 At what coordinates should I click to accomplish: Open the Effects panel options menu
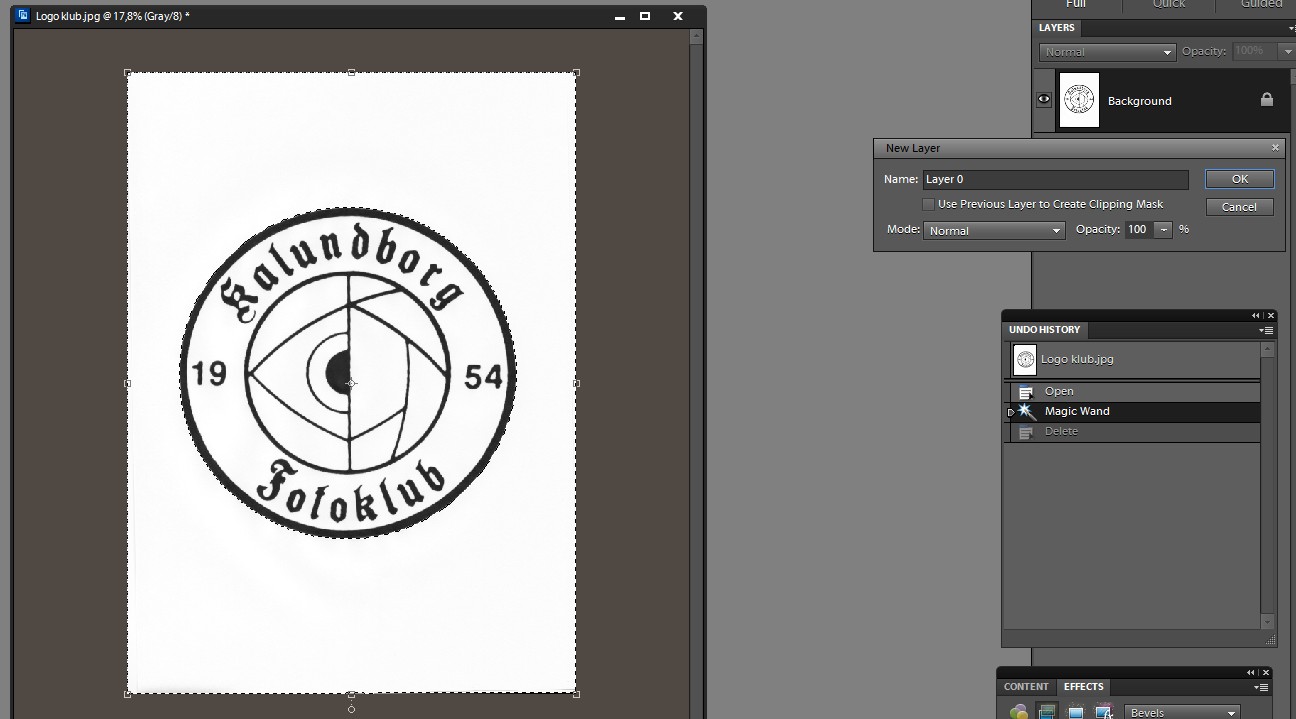(x=1261, y=687)
